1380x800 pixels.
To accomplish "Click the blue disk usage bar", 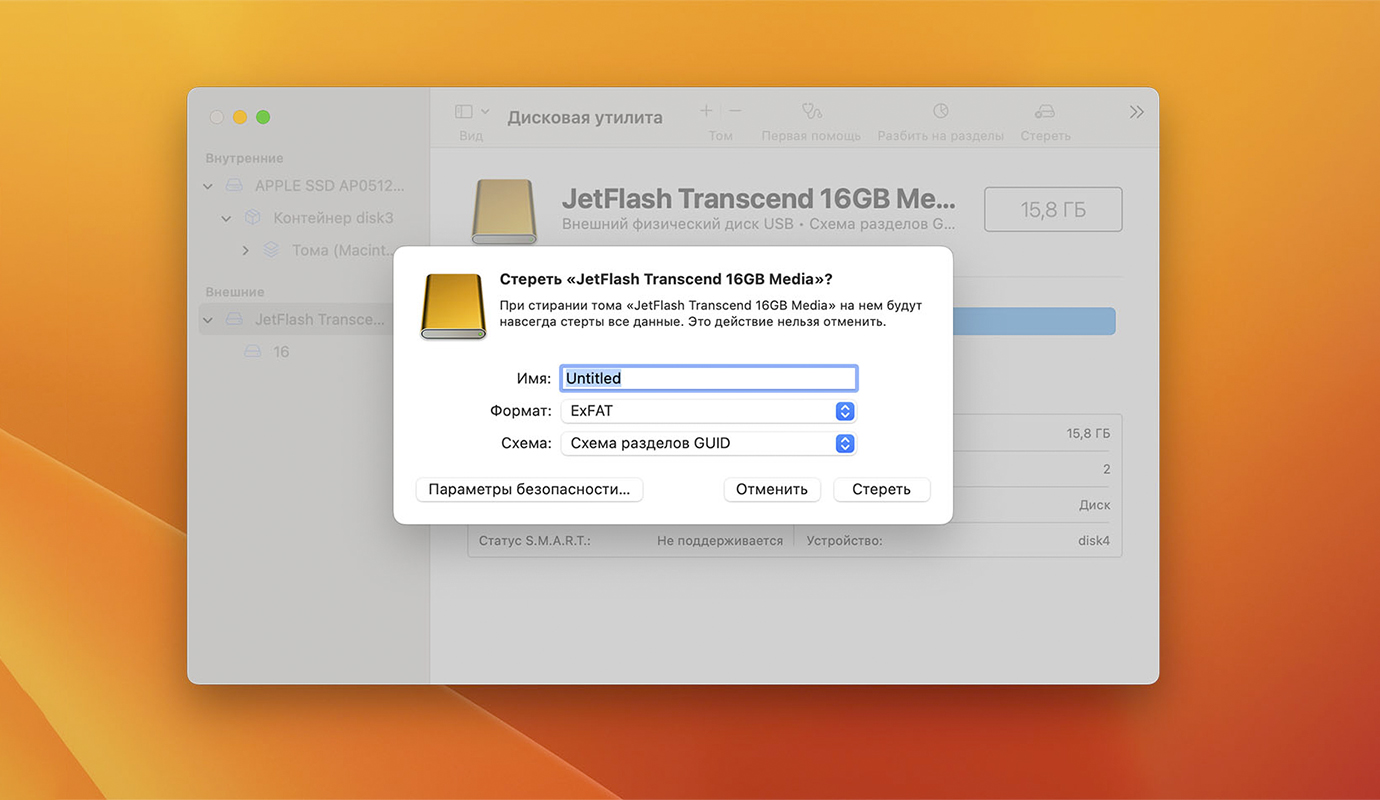I will pyautogui.click(x=1033, y=321).
